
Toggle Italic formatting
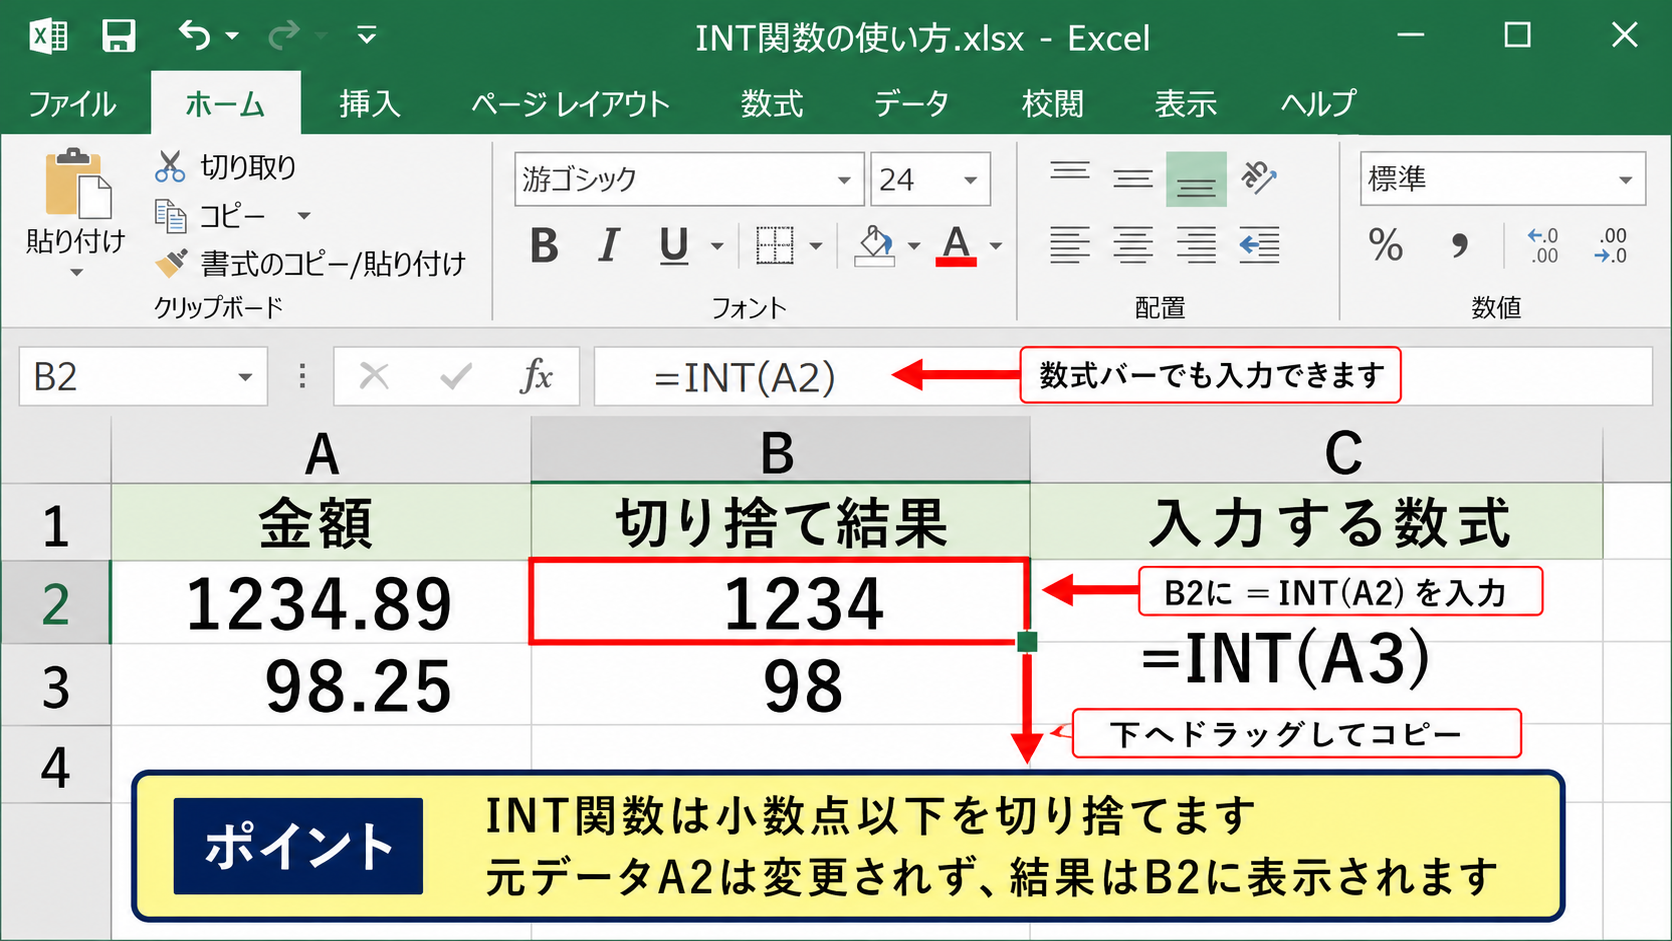click(x=608, y=245)
